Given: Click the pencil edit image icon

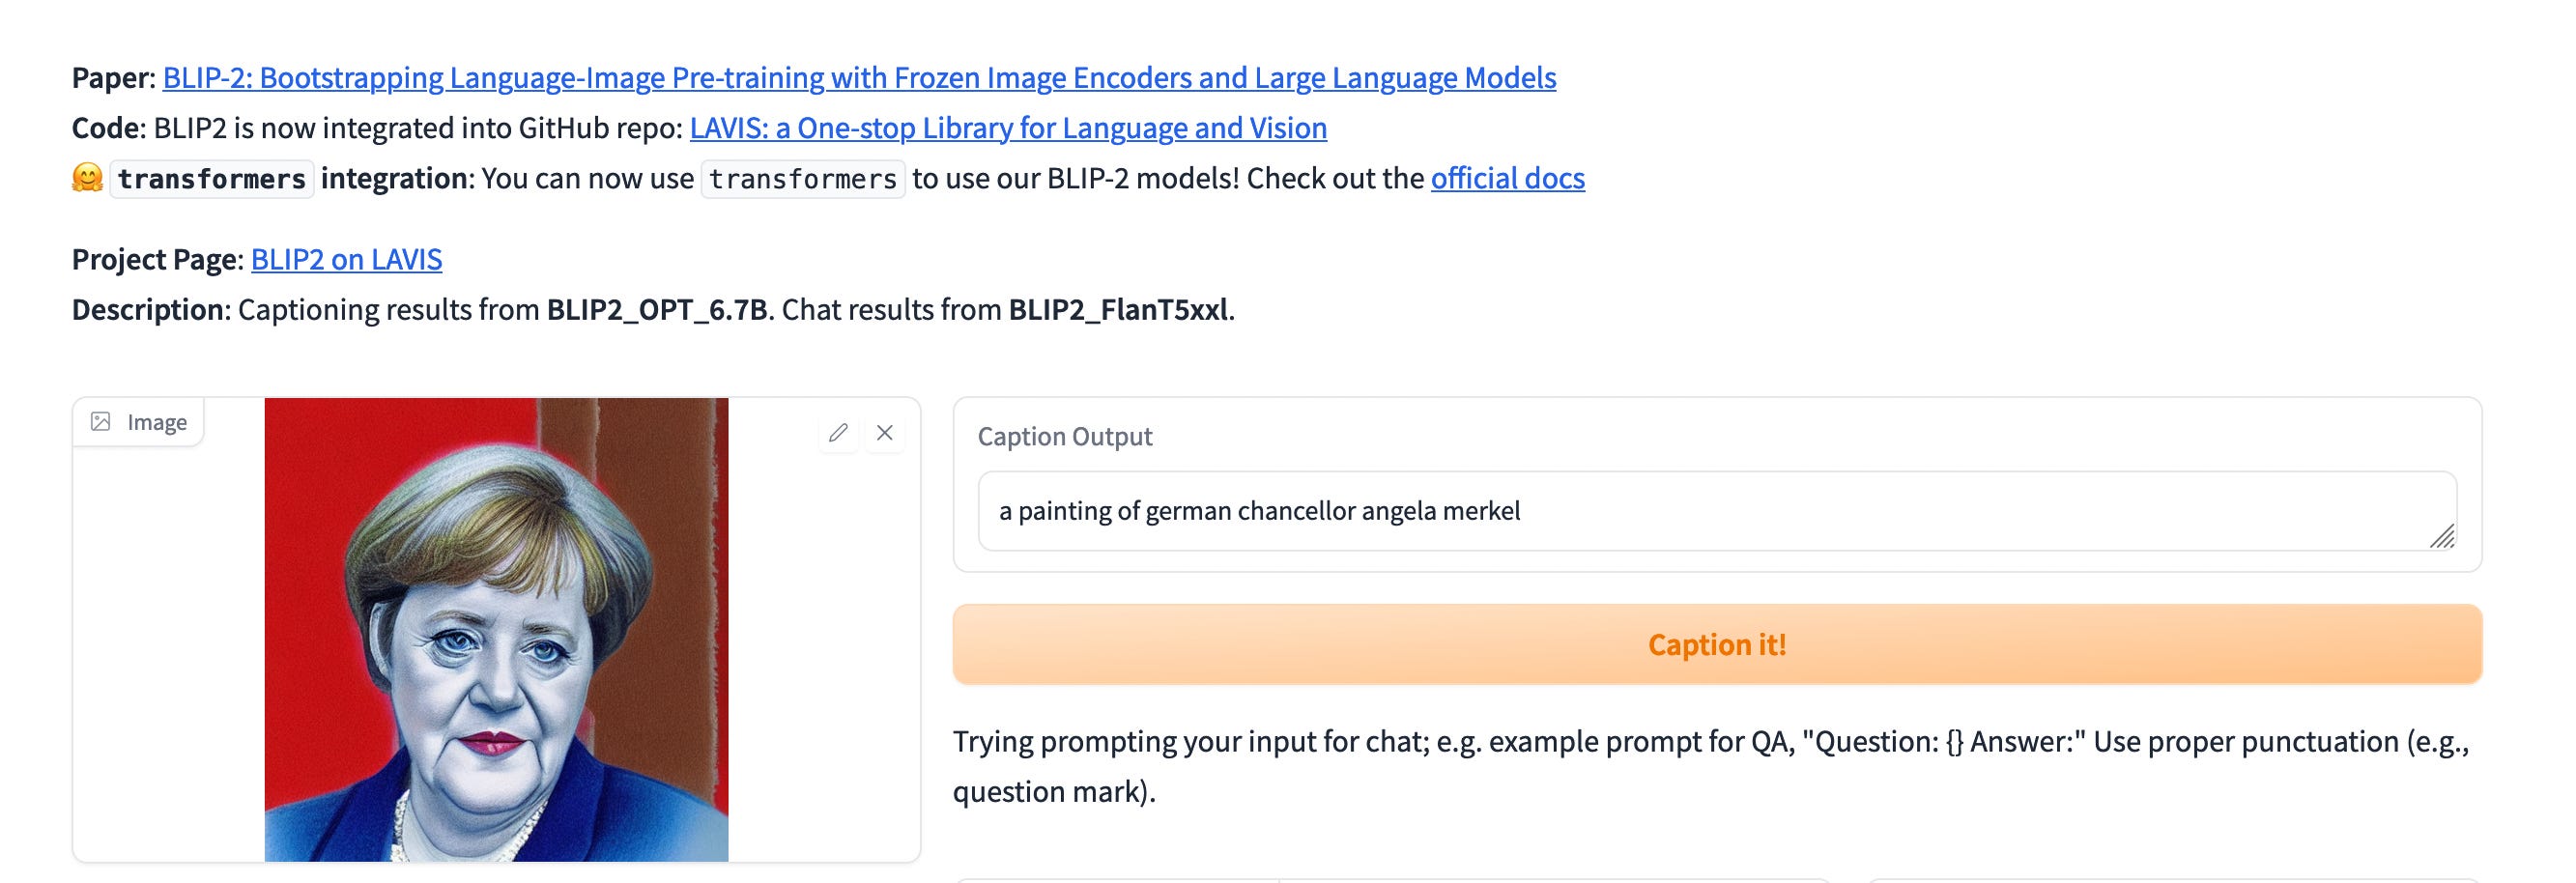Looking at the screenshot, I should 838,433.
